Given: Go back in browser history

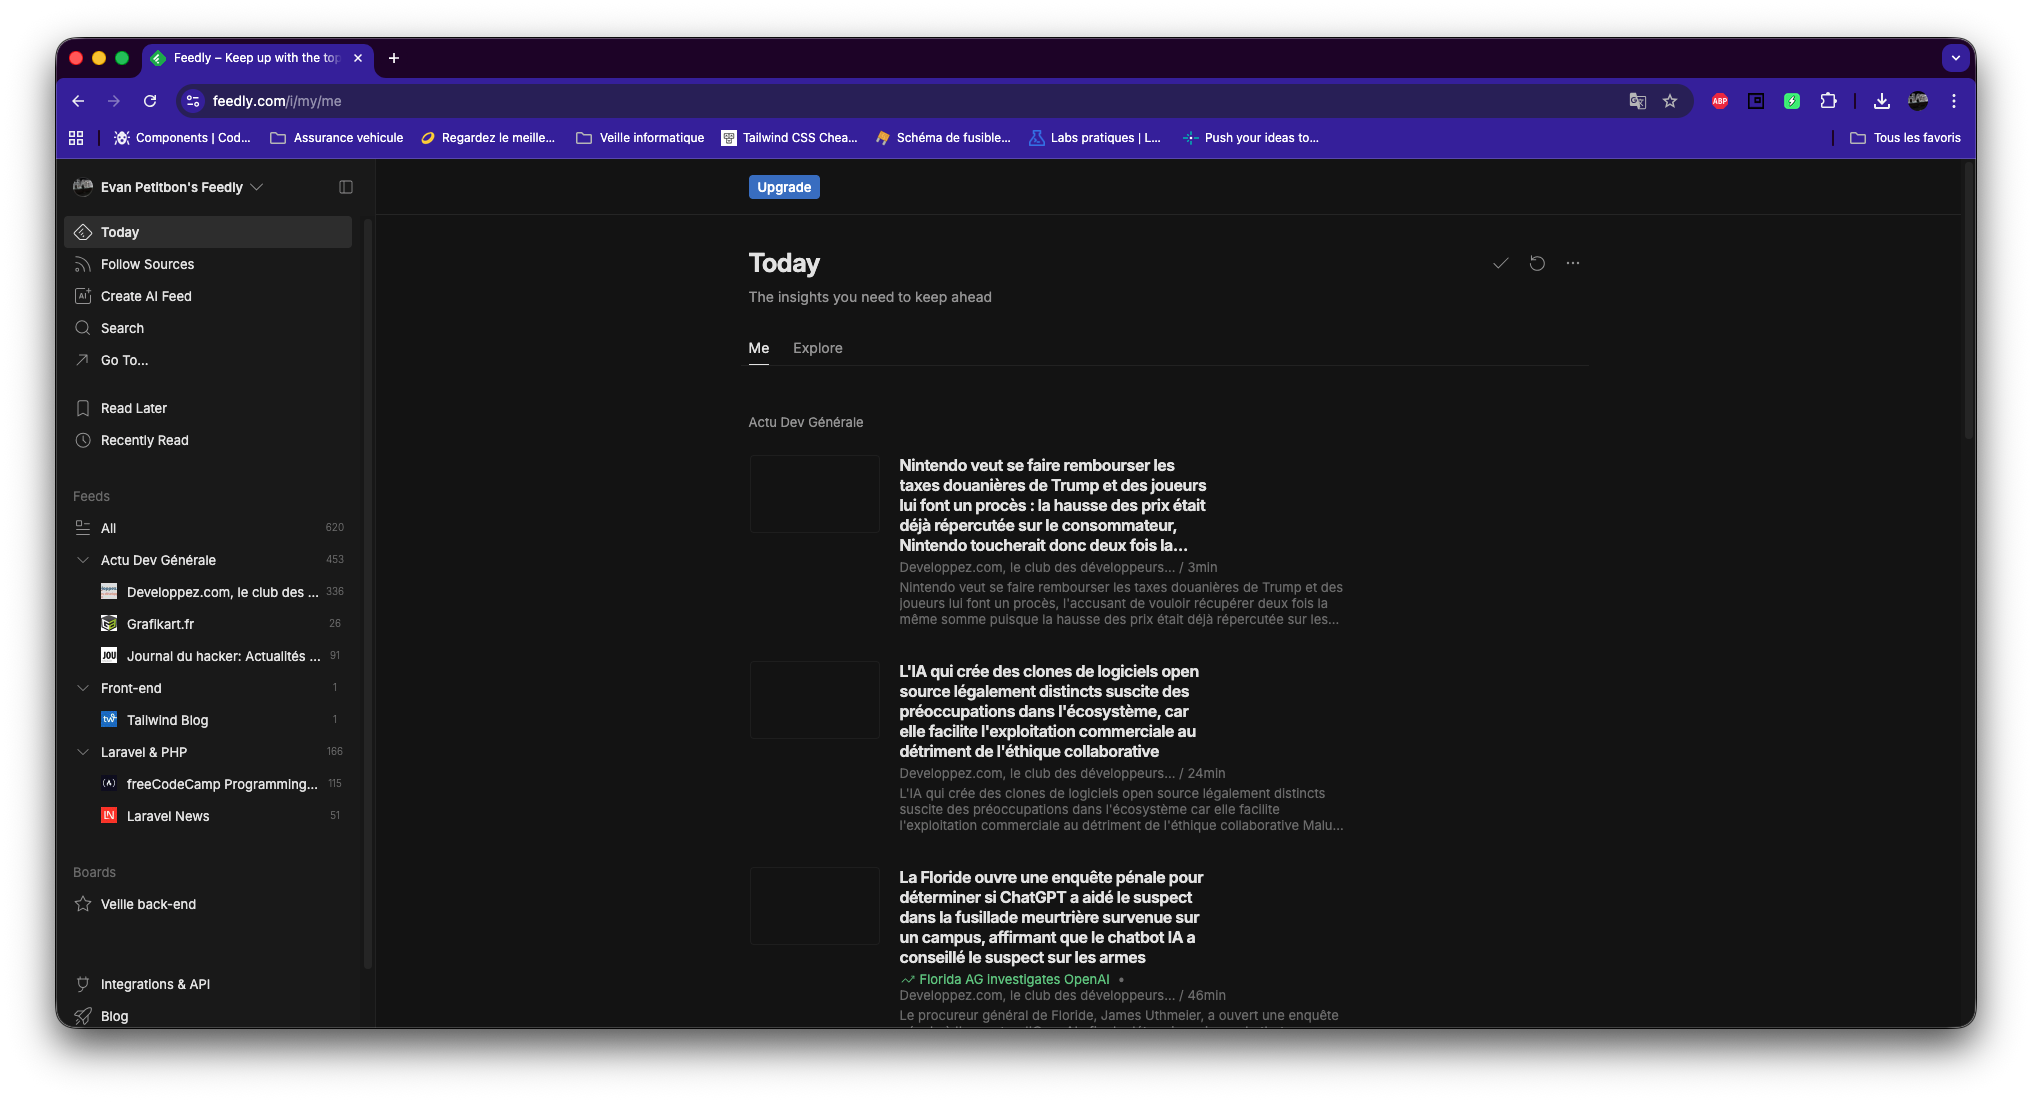Looking at the screenshot, I should [x=78, y=101].
